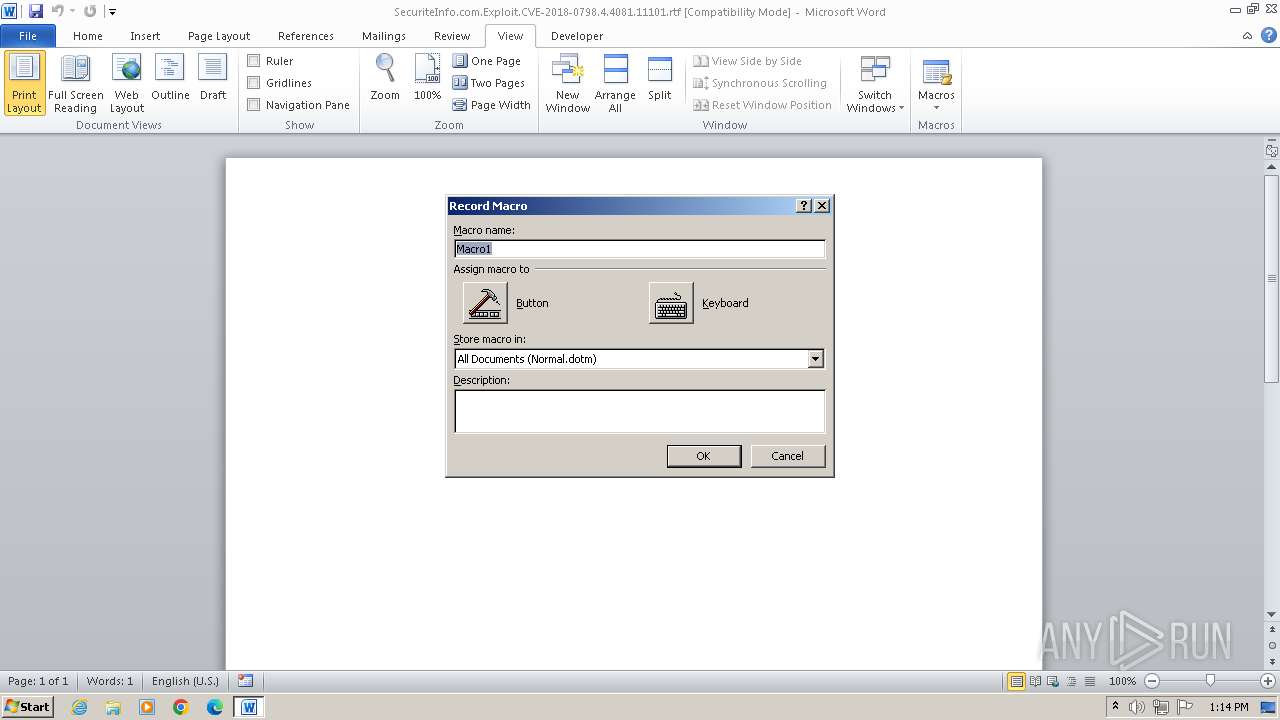This screenshot has width=1280, height=720.
Task: Click Redo in Quick Access toolbar
Action: pos(90,11)
